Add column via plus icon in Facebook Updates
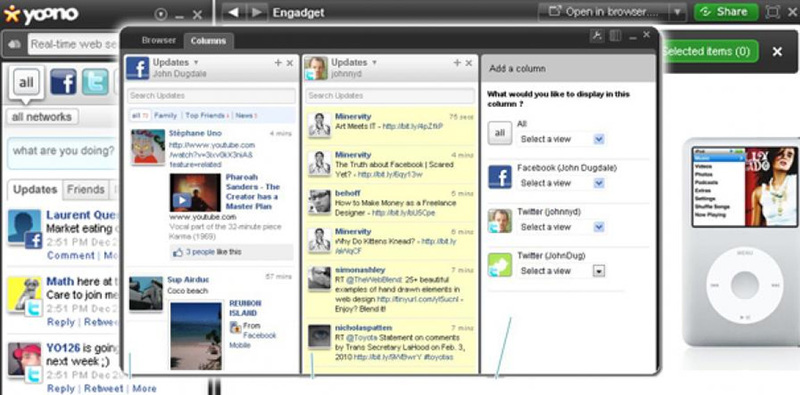The image size is (800, 395). [278, 63]
